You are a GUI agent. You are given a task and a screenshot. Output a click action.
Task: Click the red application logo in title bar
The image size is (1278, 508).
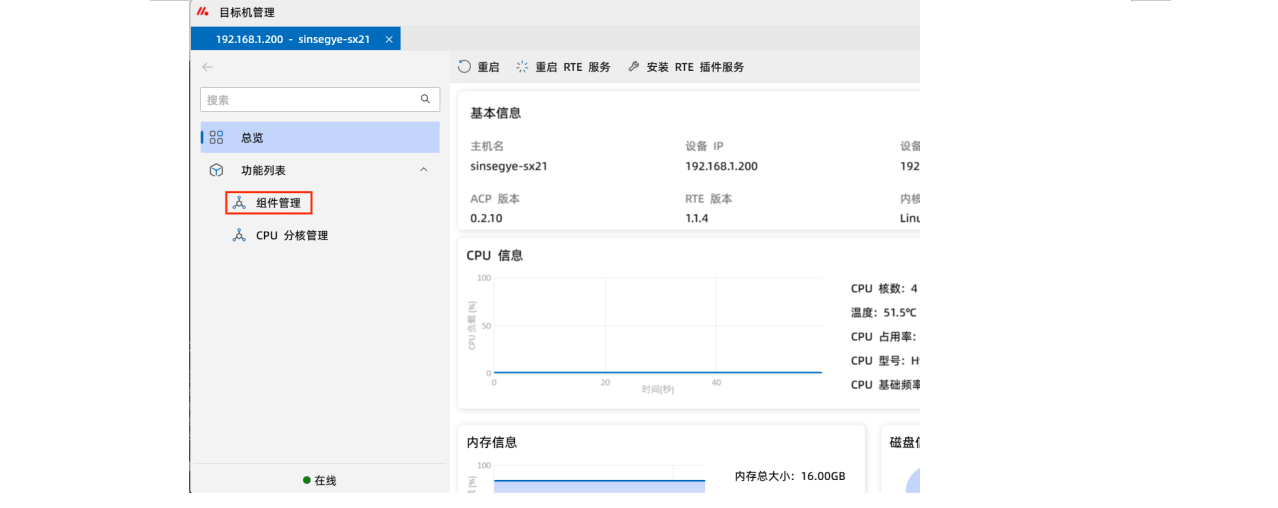[203, 12]
